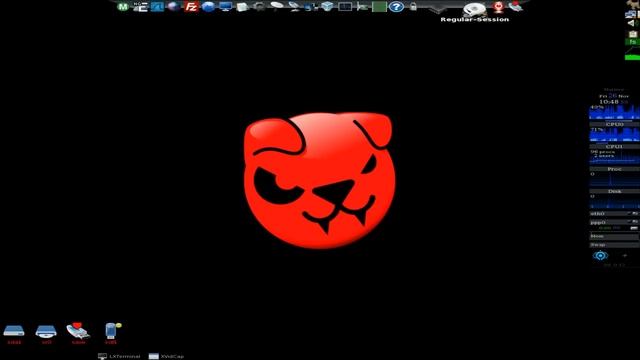This screenshot has width=640, height=360.
Task: Open the green square icon in dock
Action: pyautogui.click(x=379, y=7)
